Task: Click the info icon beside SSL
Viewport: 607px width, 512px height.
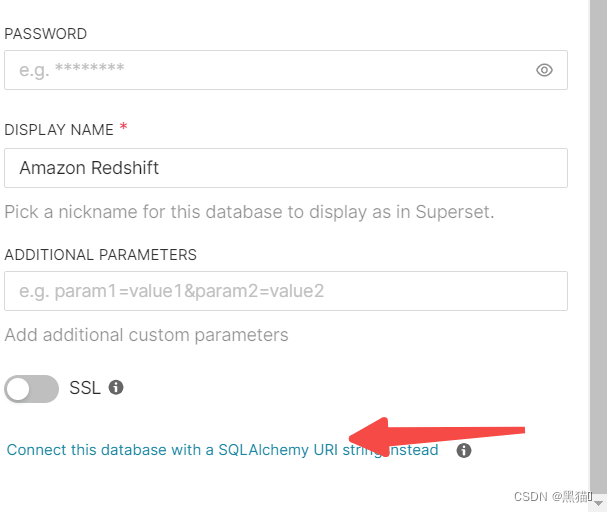Action: point(116,387)
